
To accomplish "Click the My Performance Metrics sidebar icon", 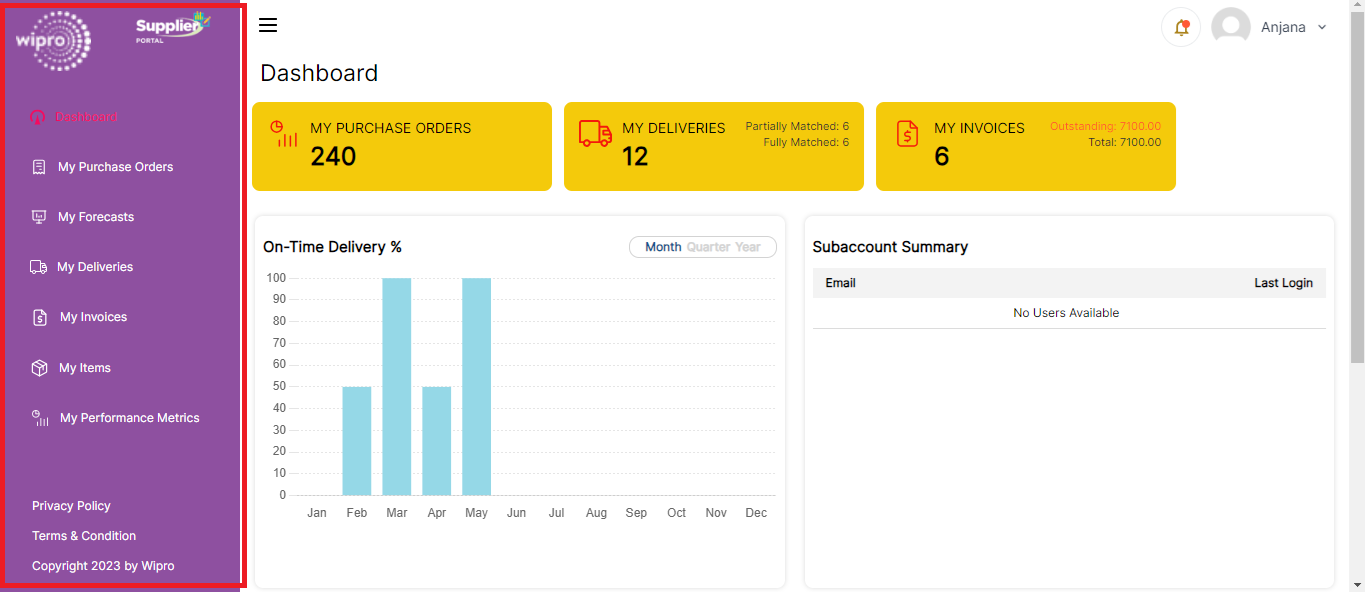I will click(40, 418).
